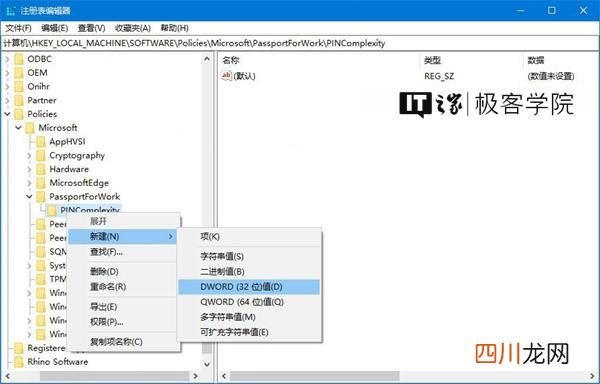Open the 编辑(E) menu
The image size is (600, 384).
[x=54, y=28]
